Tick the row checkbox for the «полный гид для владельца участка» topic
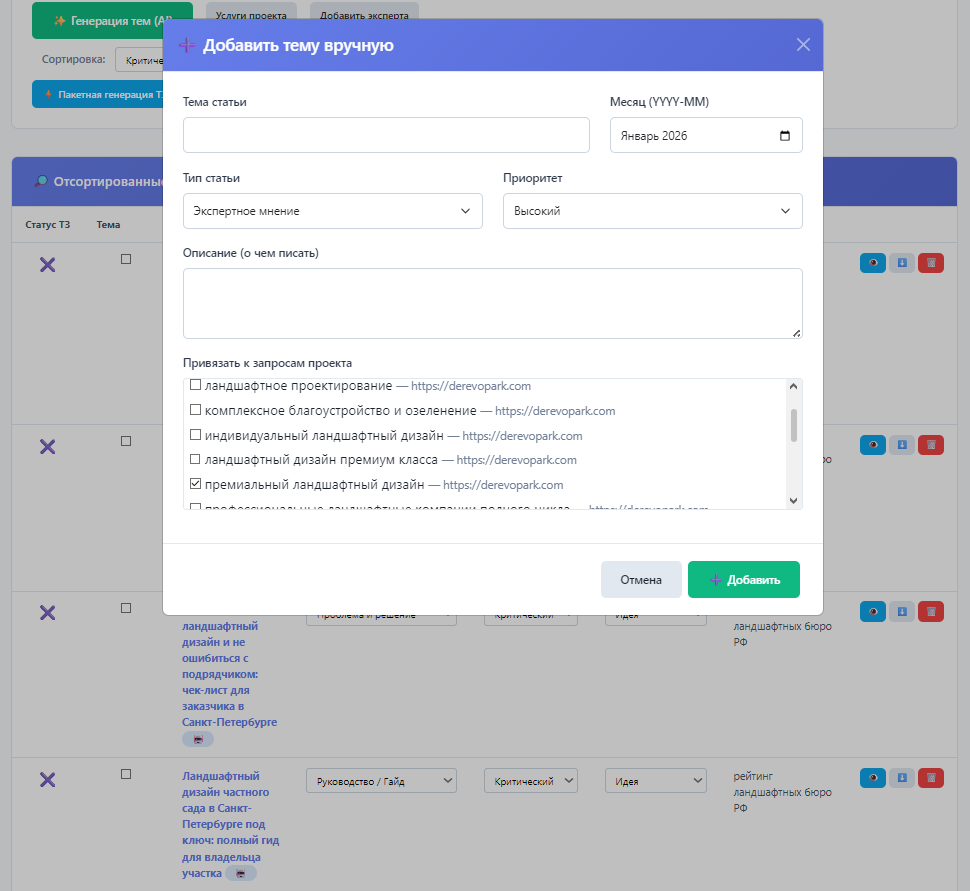970x891 pixels. point(126,774)
